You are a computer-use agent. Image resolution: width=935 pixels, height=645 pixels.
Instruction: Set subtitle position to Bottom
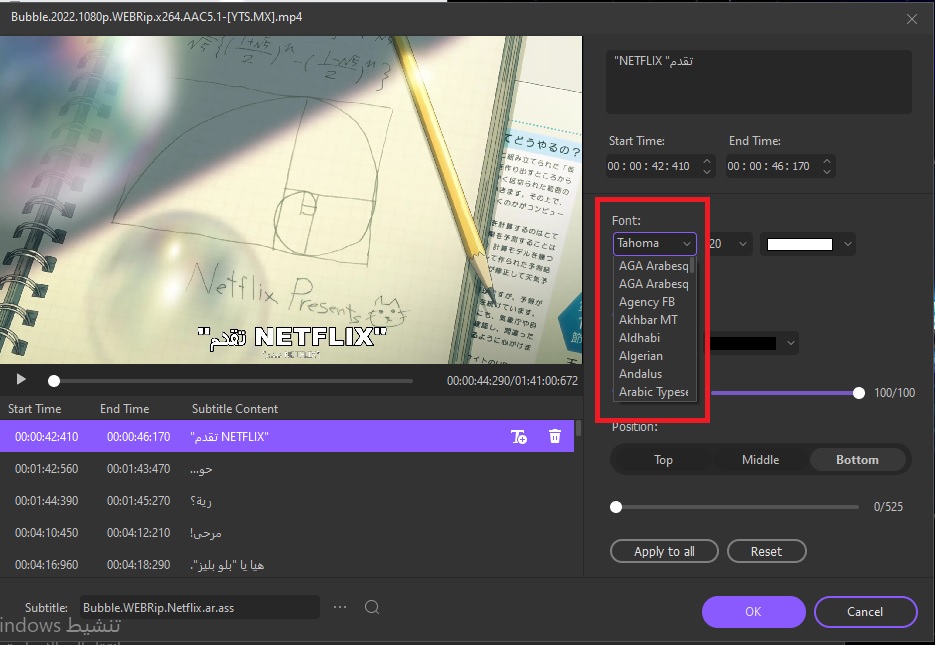[x=857, y=460]
